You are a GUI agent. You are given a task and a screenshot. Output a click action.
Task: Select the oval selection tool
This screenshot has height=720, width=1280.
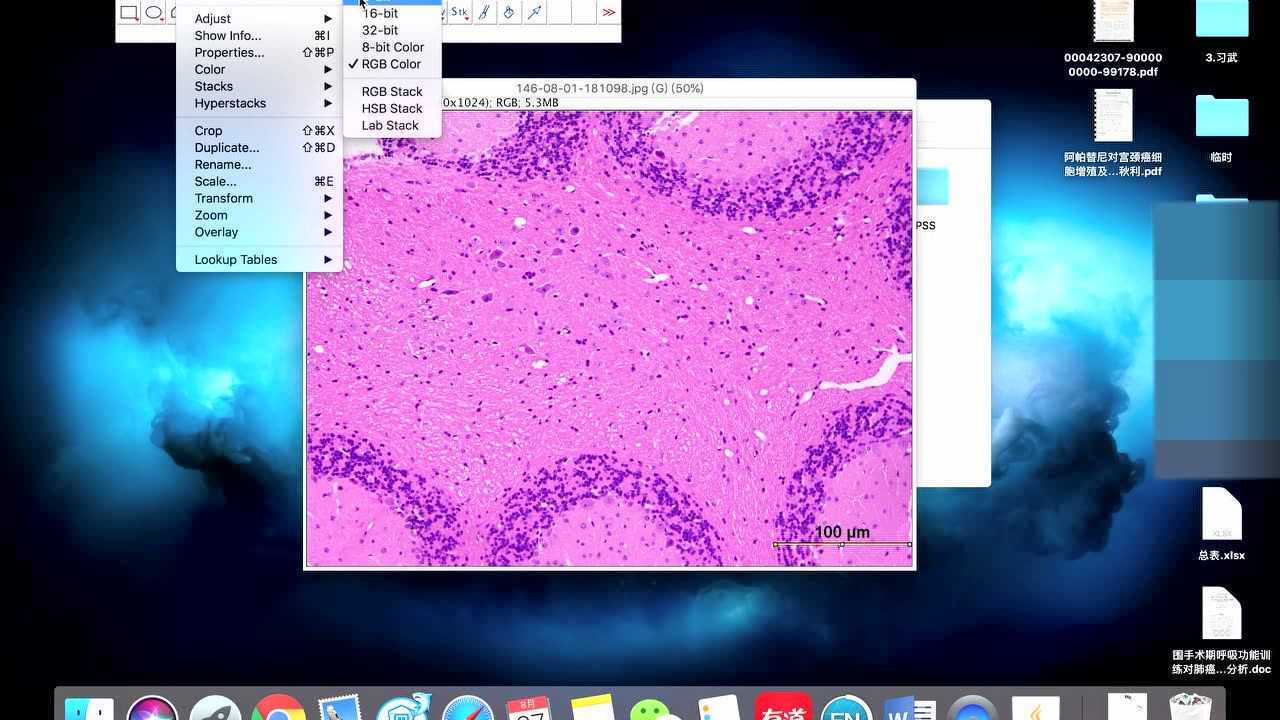(155, 13)
